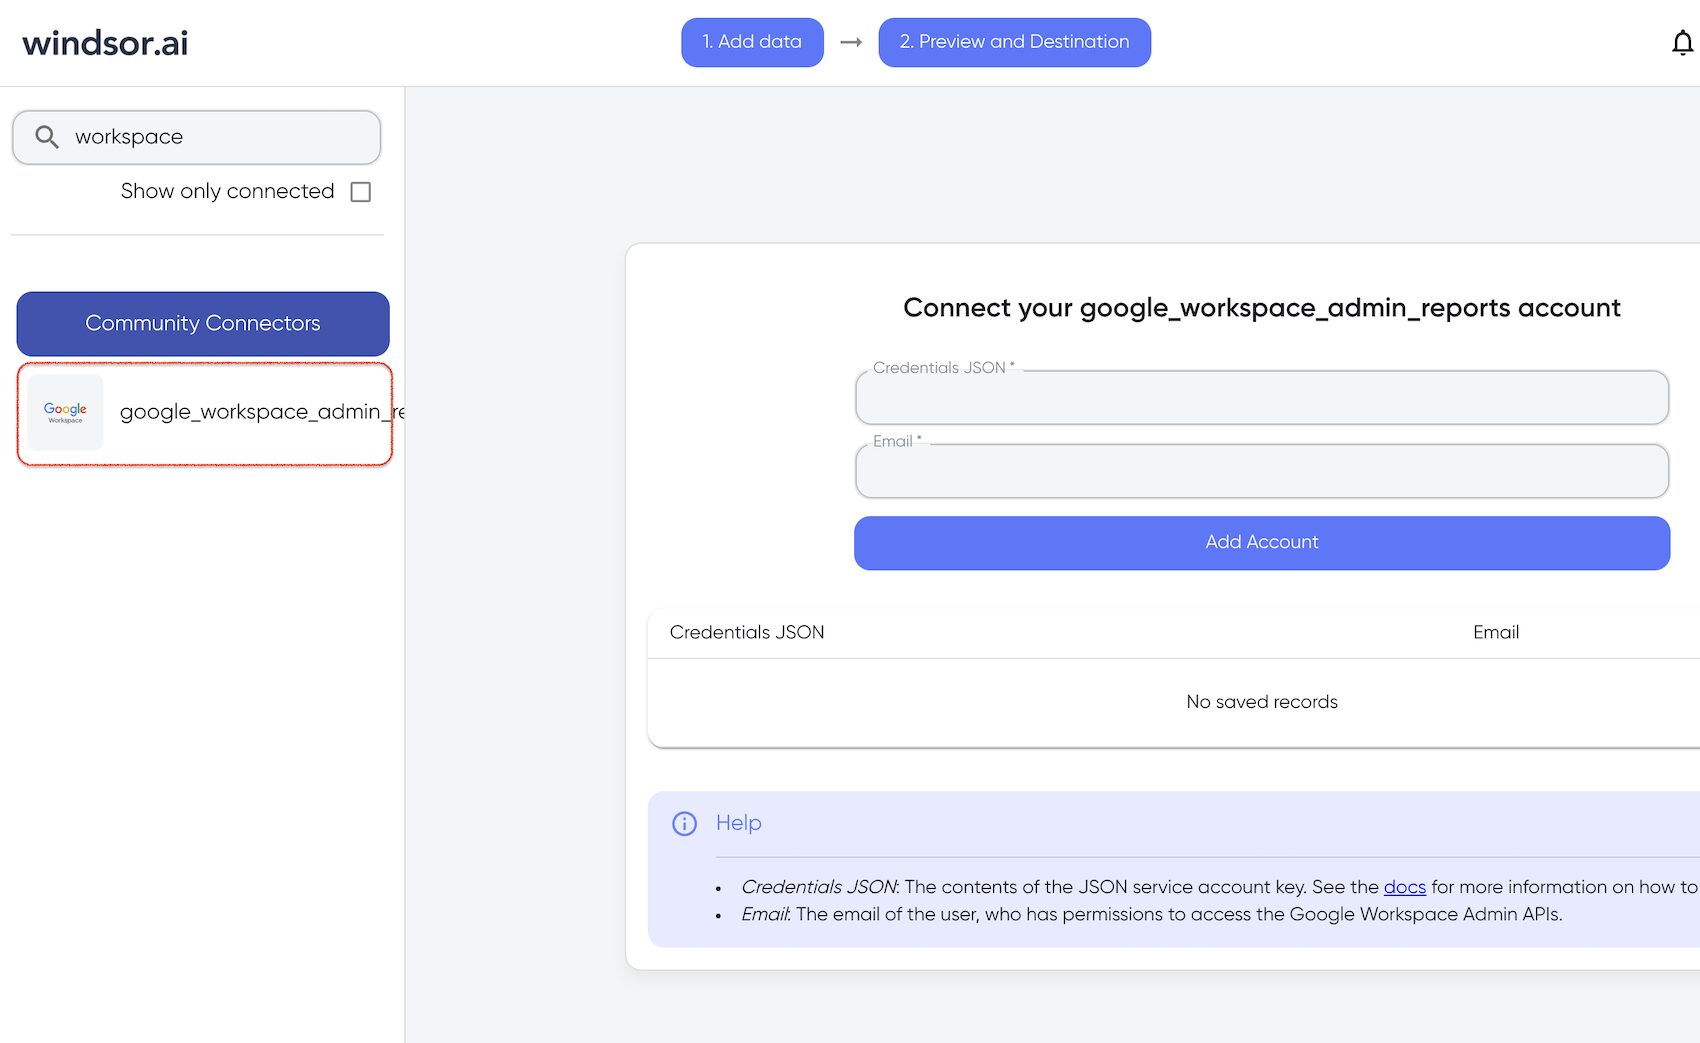This screenshot has height=1043, width=1700.
Task: Toggle the Show only connected checkbox
Action: [361, 192]
